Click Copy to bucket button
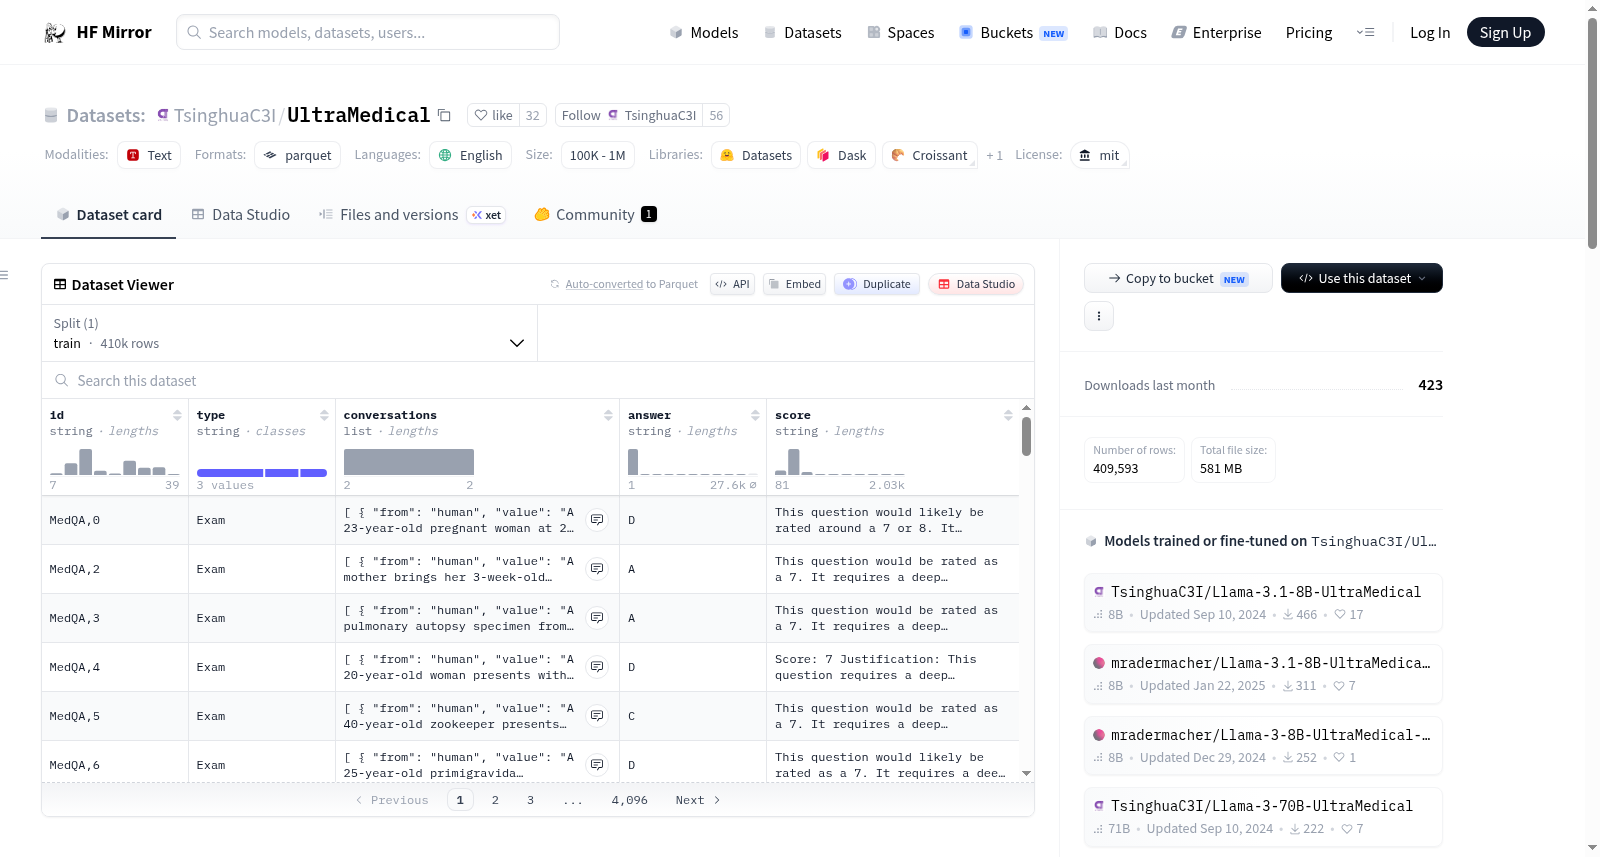This screenshot has width=1600, height=857. point(1178,278)
